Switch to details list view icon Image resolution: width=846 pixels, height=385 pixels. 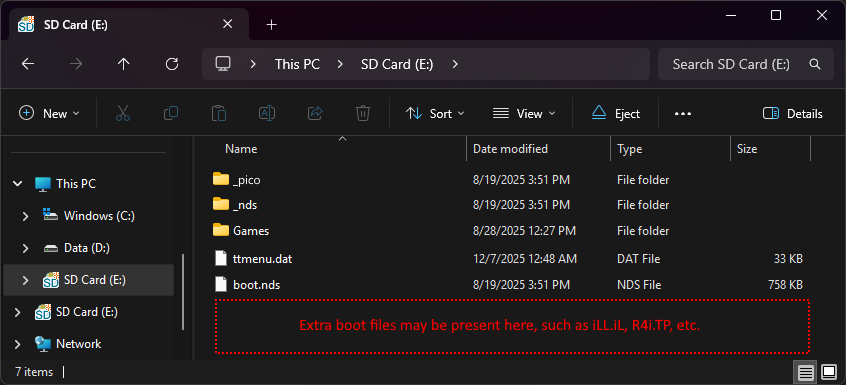[x=806, y=372]
